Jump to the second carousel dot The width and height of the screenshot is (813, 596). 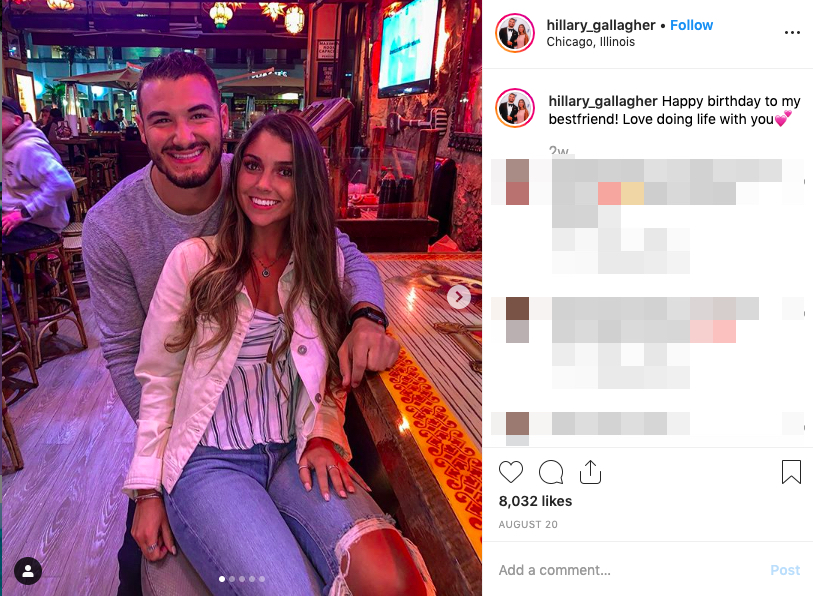232,579
